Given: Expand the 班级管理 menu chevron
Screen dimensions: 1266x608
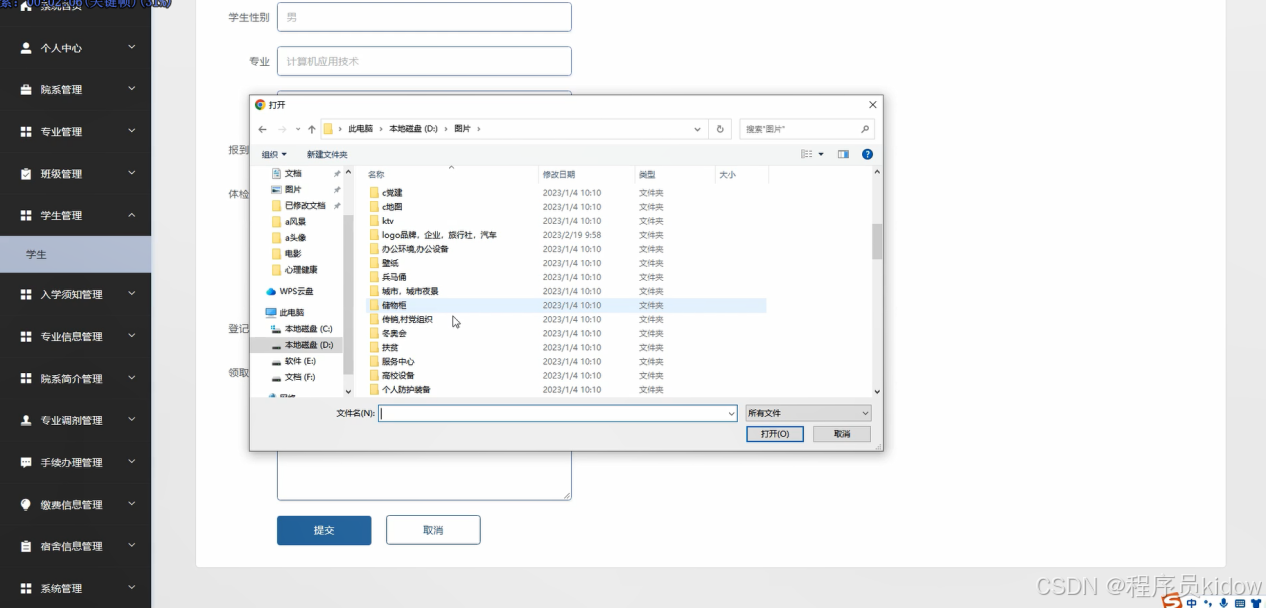Looking at the screenshot, I should [x=132, y=173].
